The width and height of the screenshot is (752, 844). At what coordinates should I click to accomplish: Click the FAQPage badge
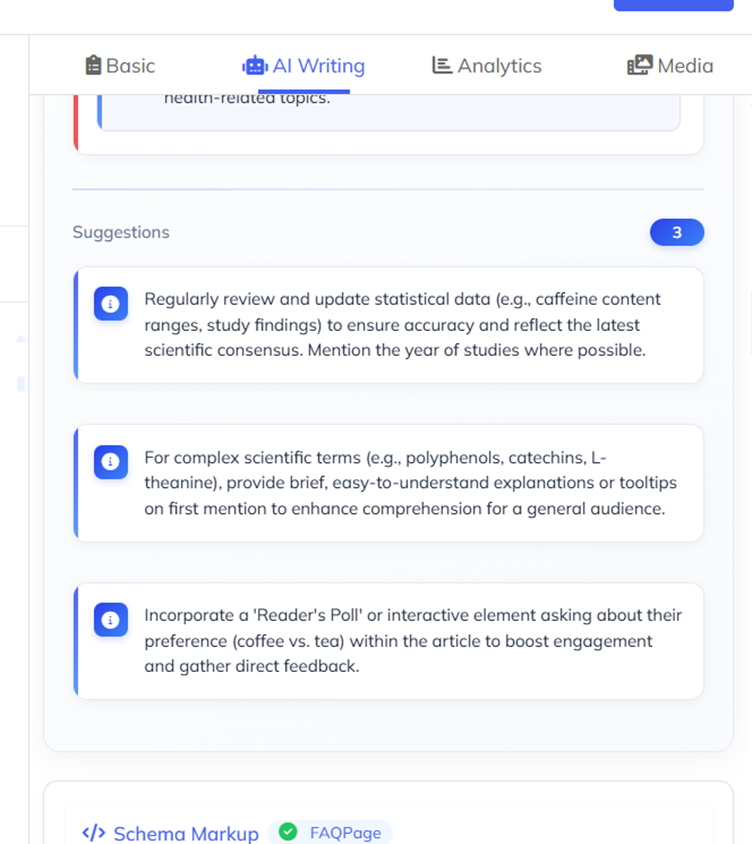pos(331,832)
